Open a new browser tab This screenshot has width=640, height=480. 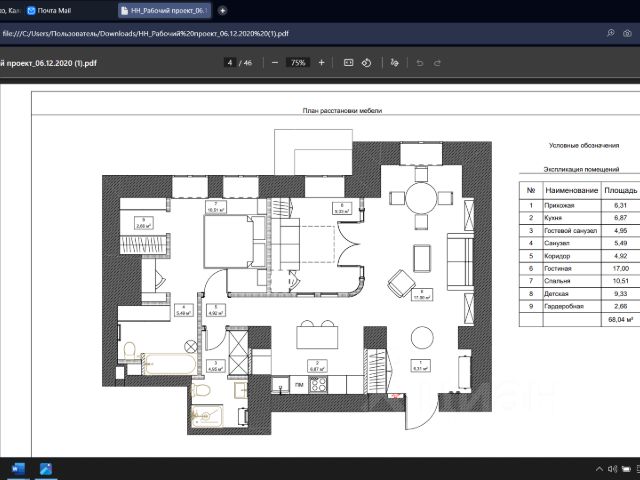[x=222, y=11]
